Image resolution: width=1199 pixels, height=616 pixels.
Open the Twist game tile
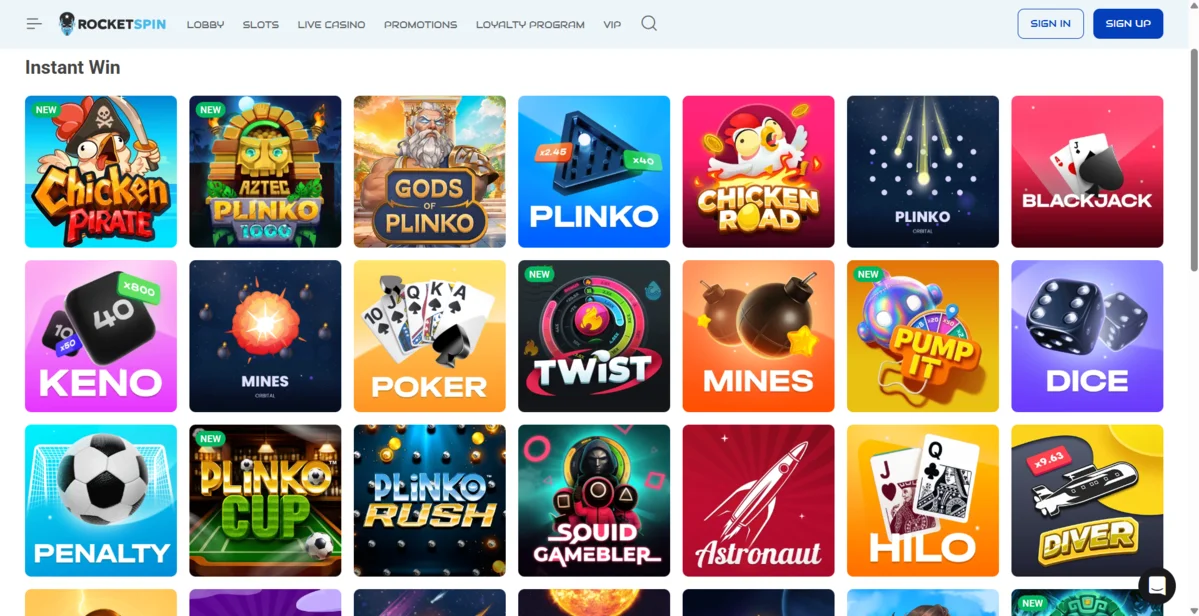[594, 336]
